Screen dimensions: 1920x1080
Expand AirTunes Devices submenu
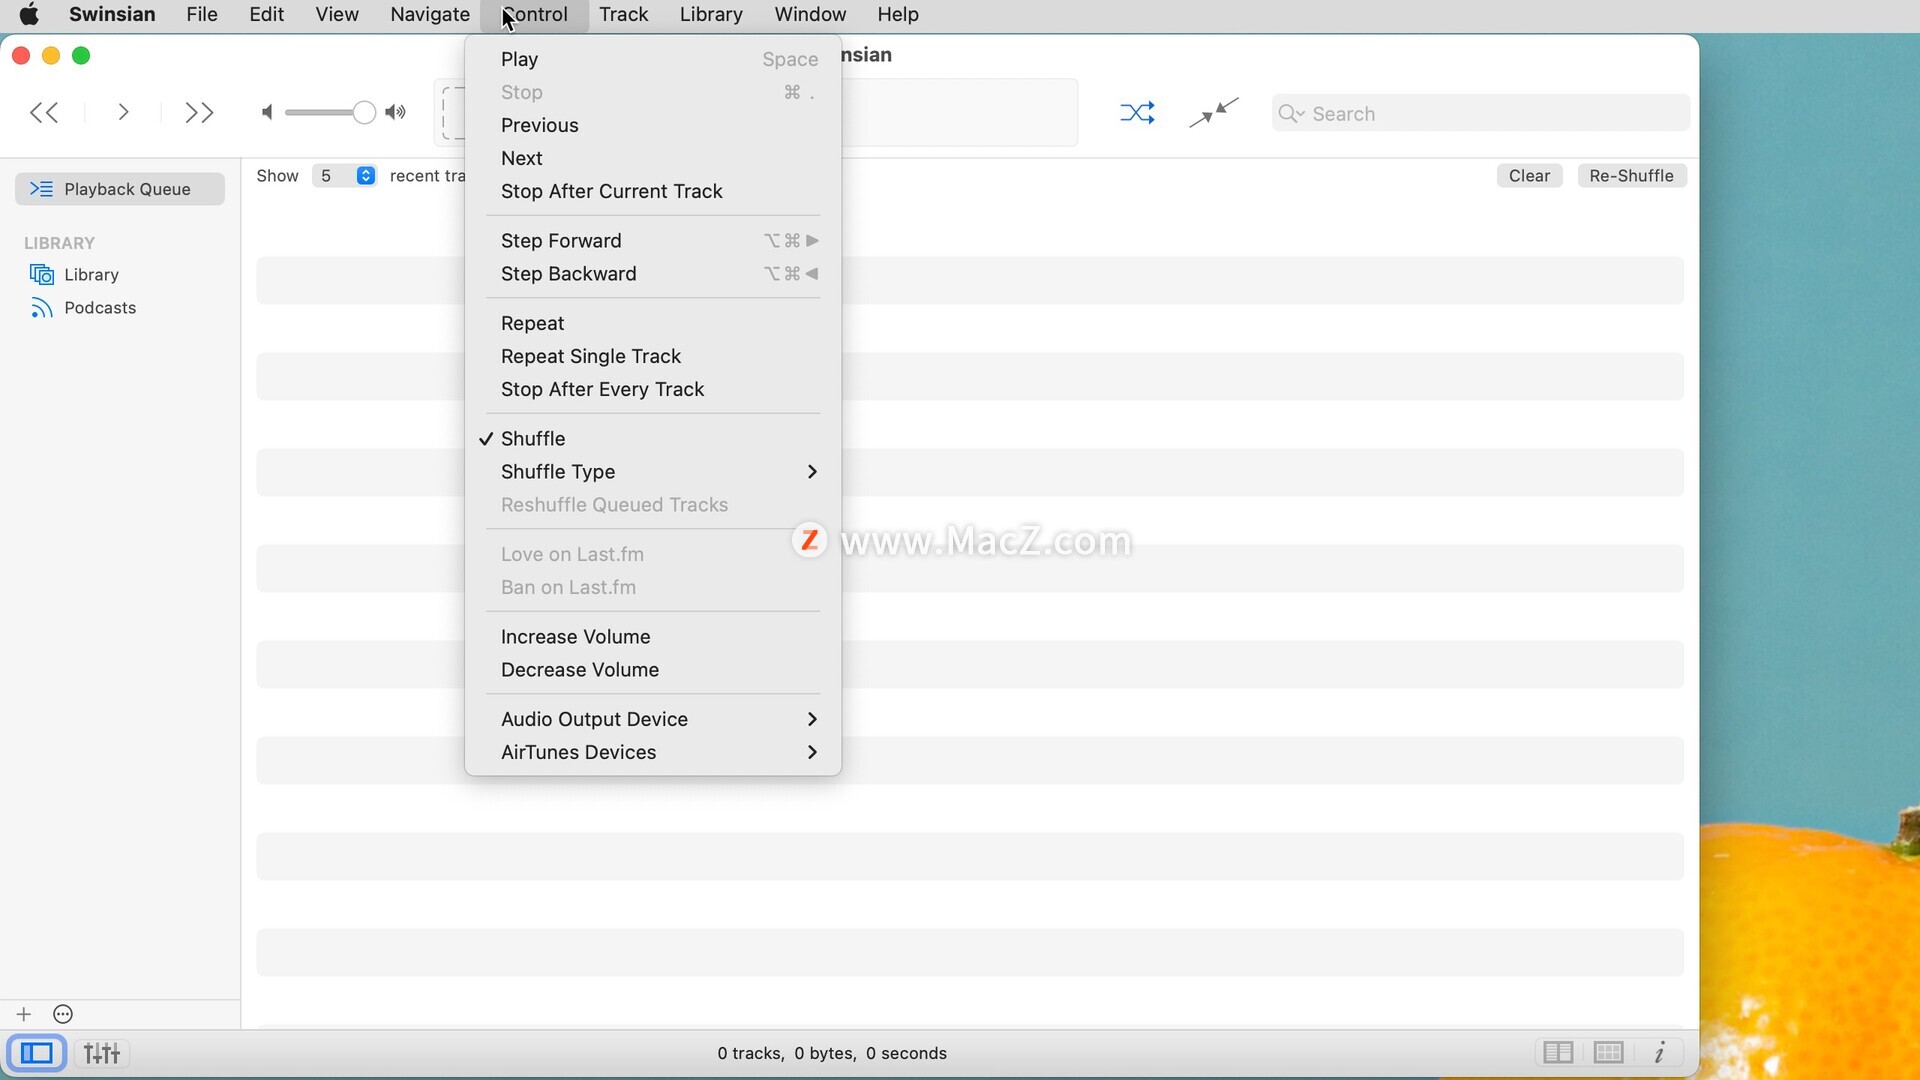pos(653,752)
